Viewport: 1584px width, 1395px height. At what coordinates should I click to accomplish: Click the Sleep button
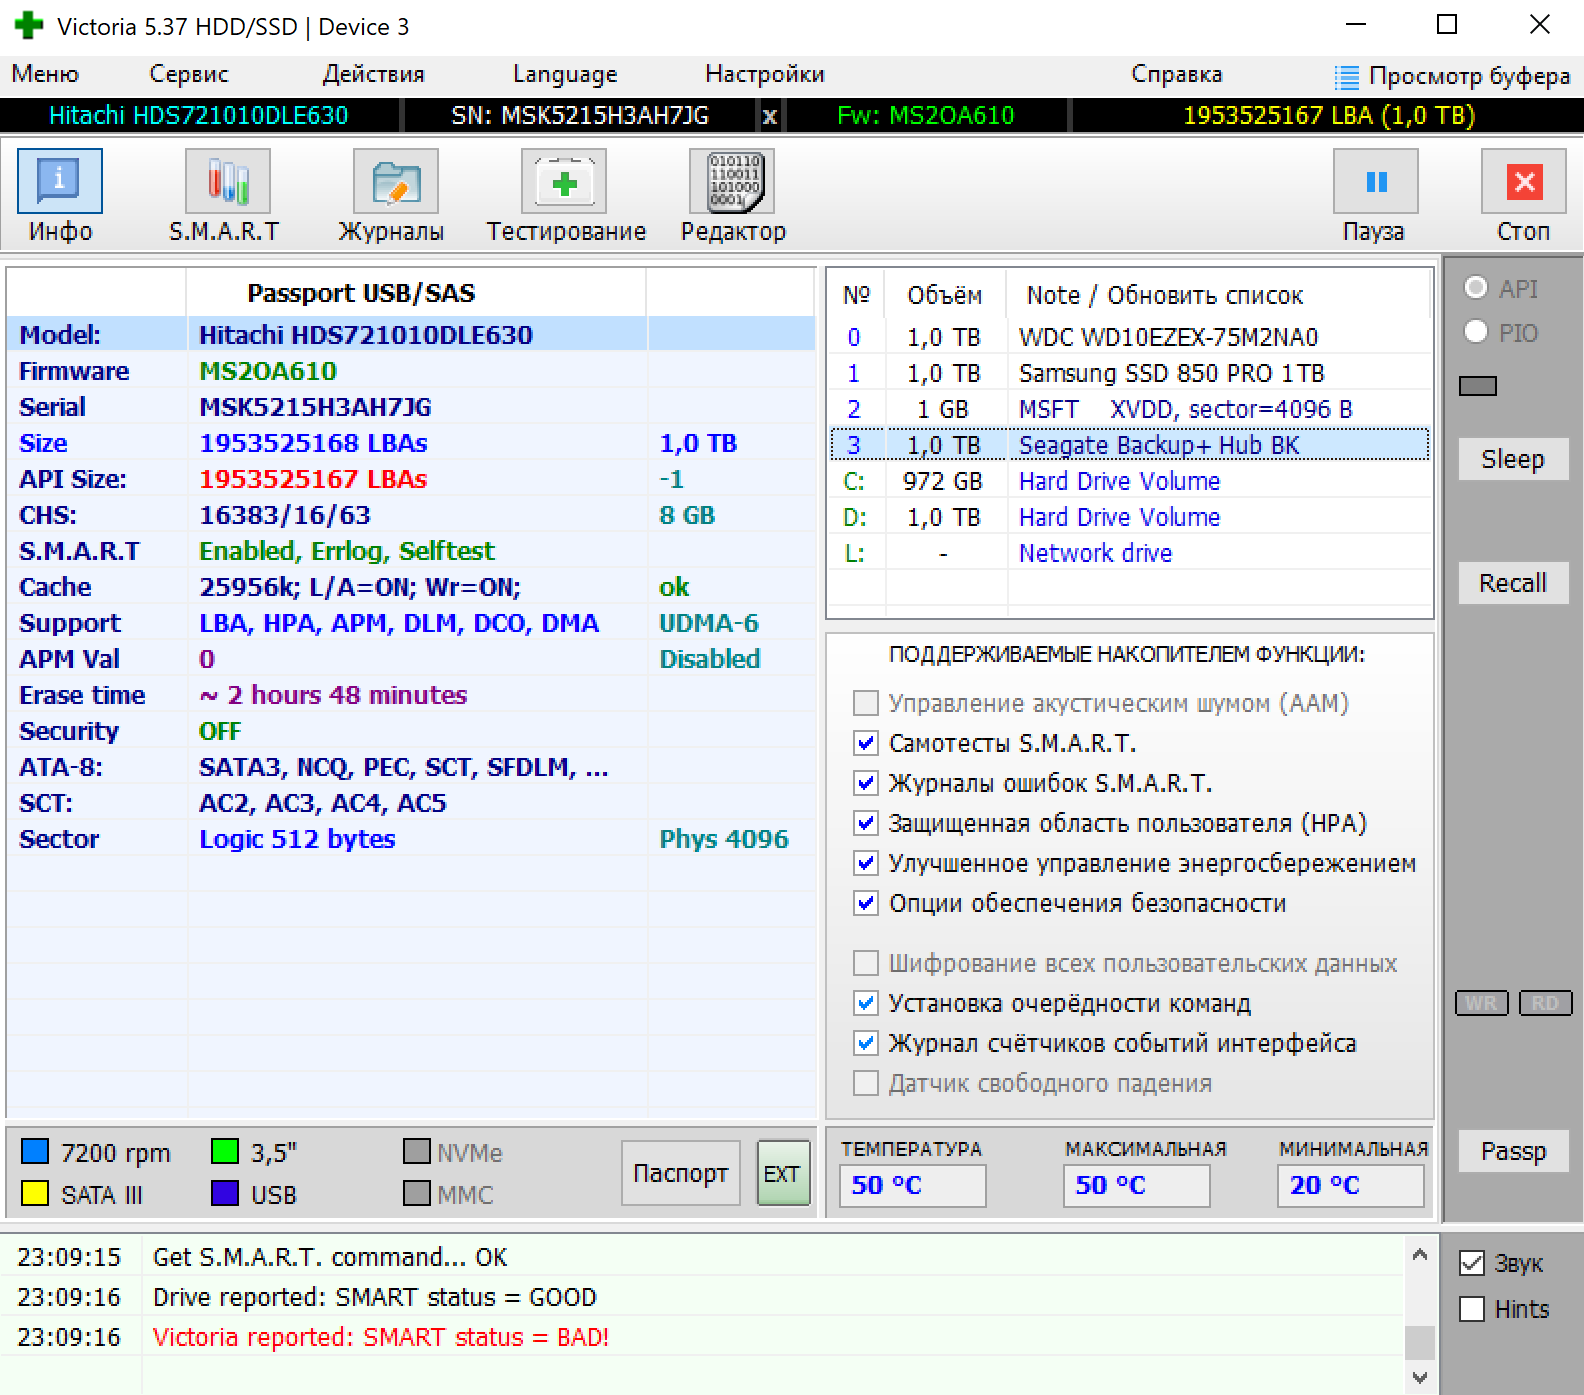[1513, 459]
